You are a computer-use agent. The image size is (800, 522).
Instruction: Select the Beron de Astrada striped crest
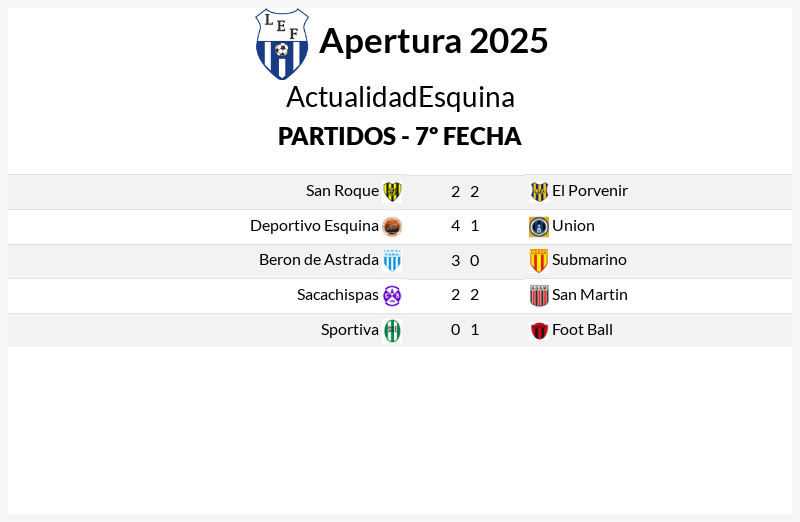pos(392,261)
